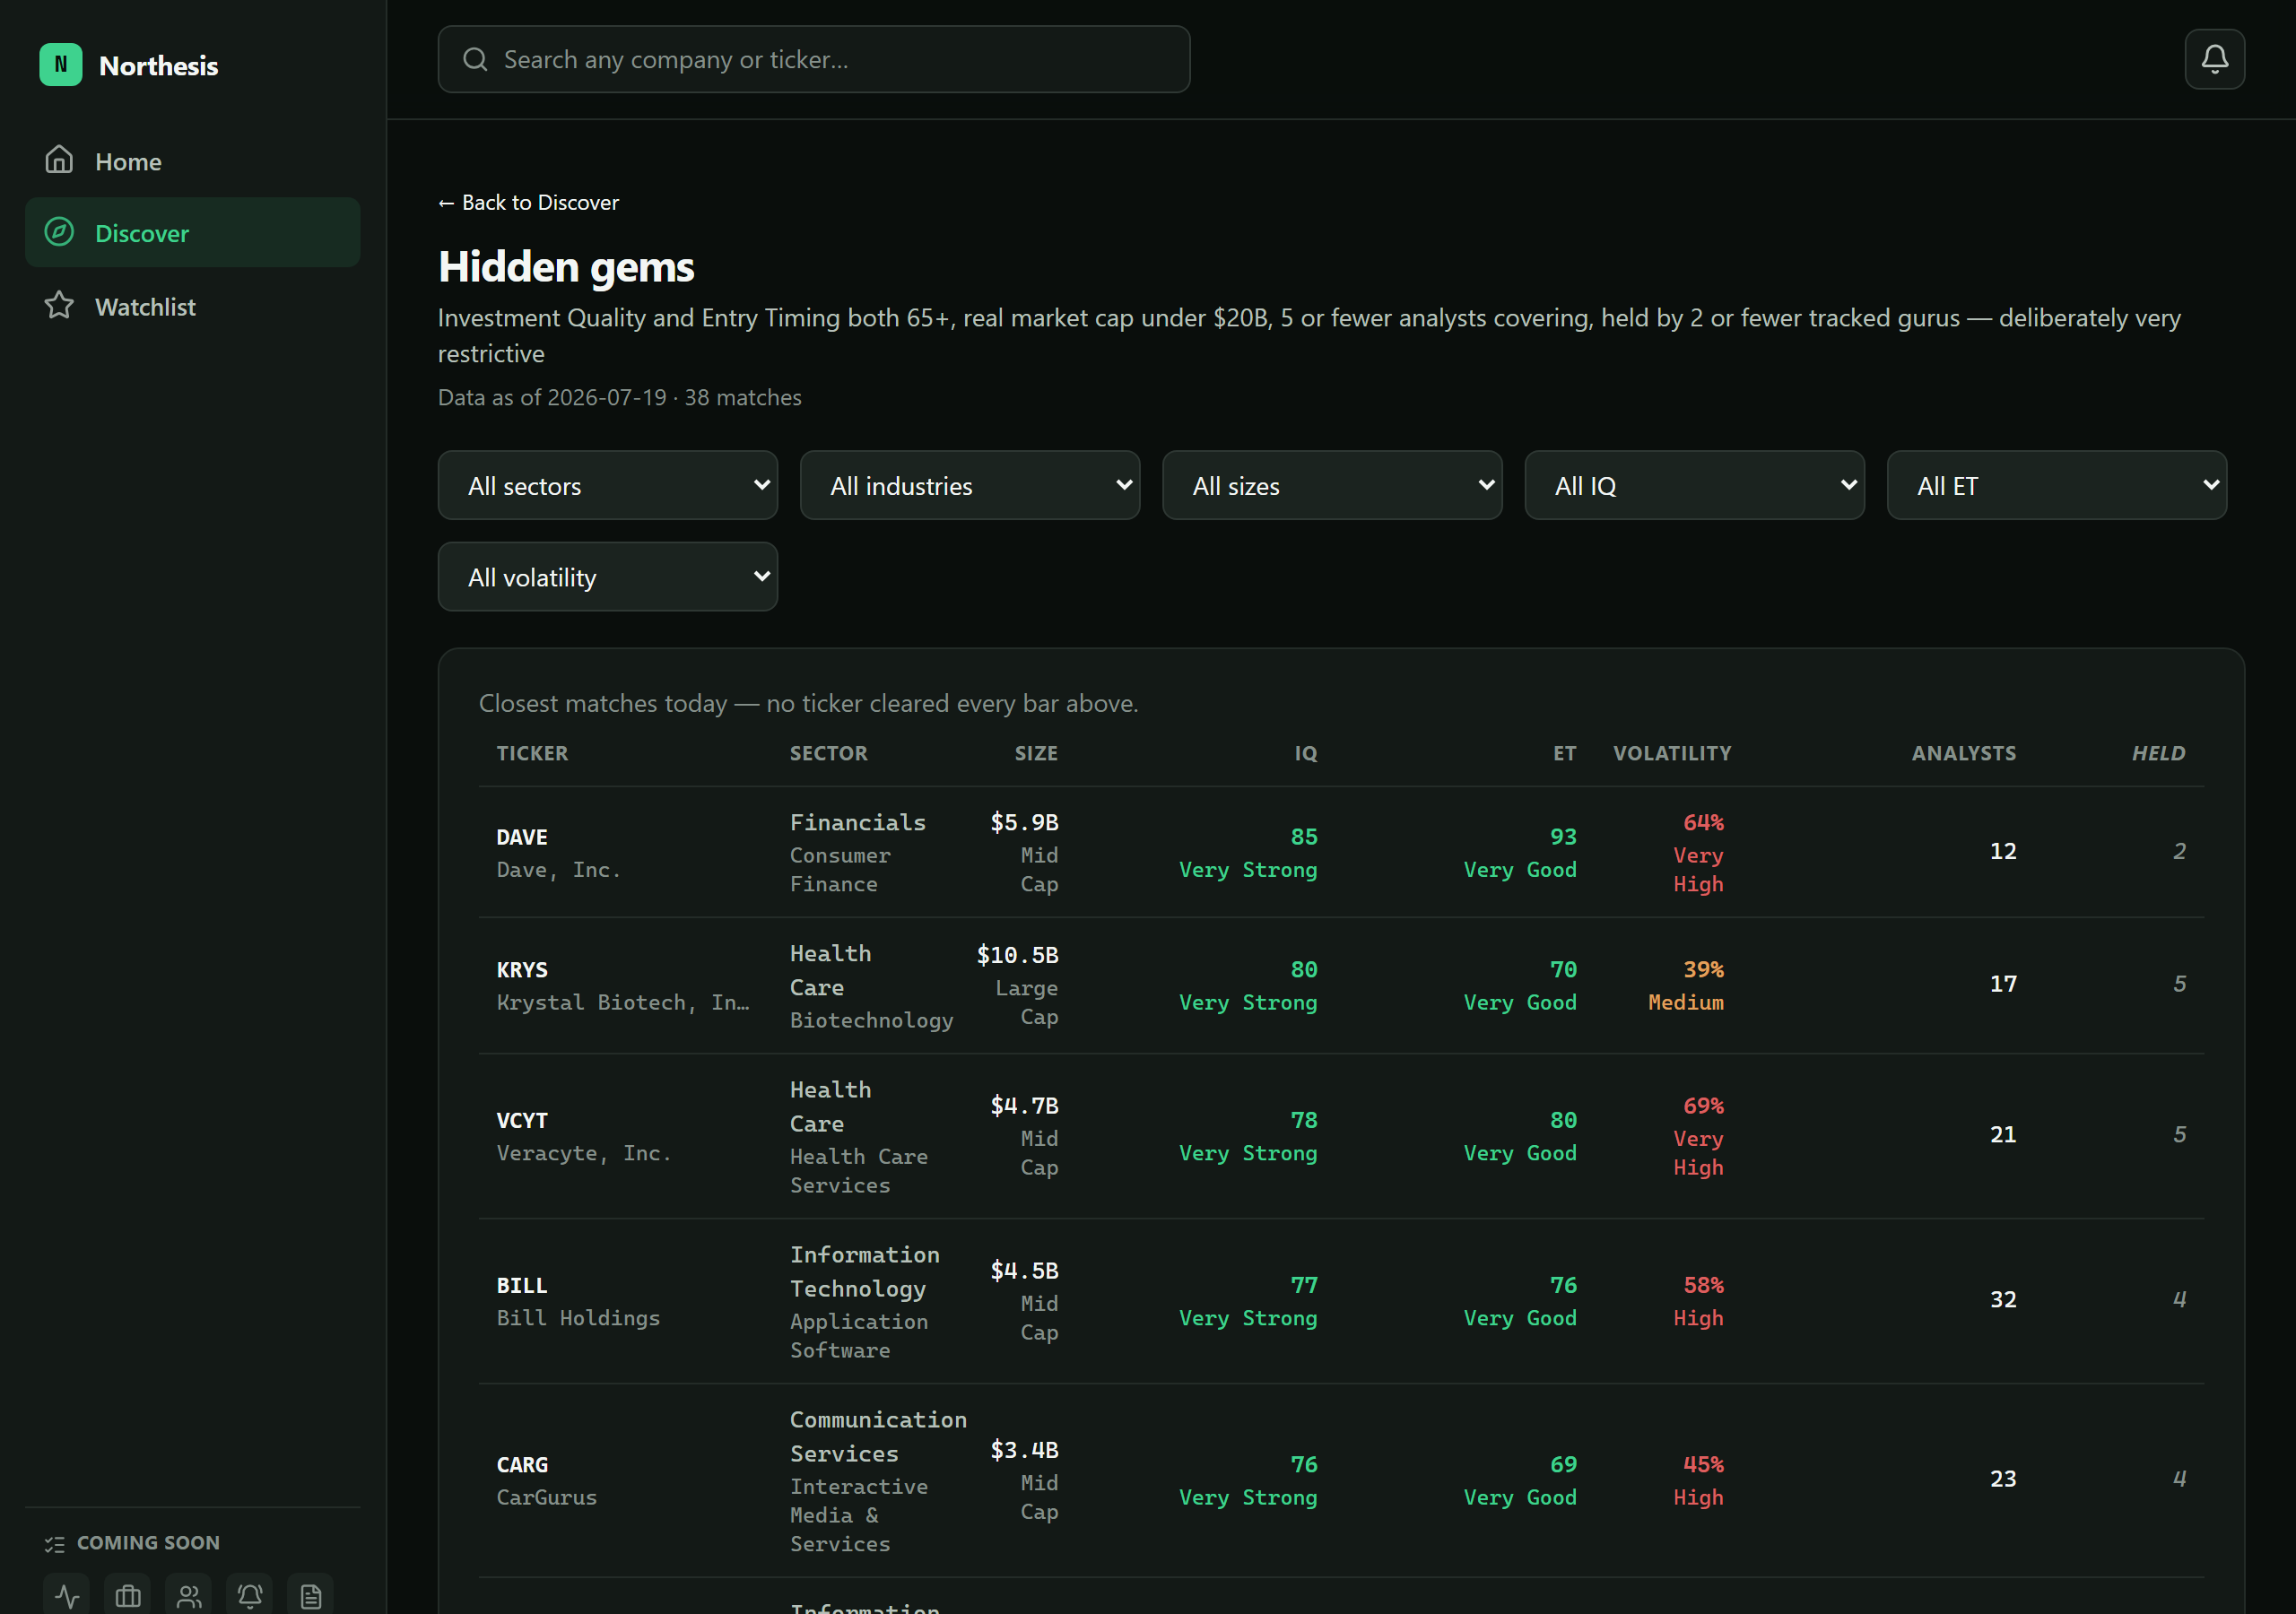2296x1614 pixels.
Task: Click the Coming Soon checklist icon
Action: (x=54, y=1543)
